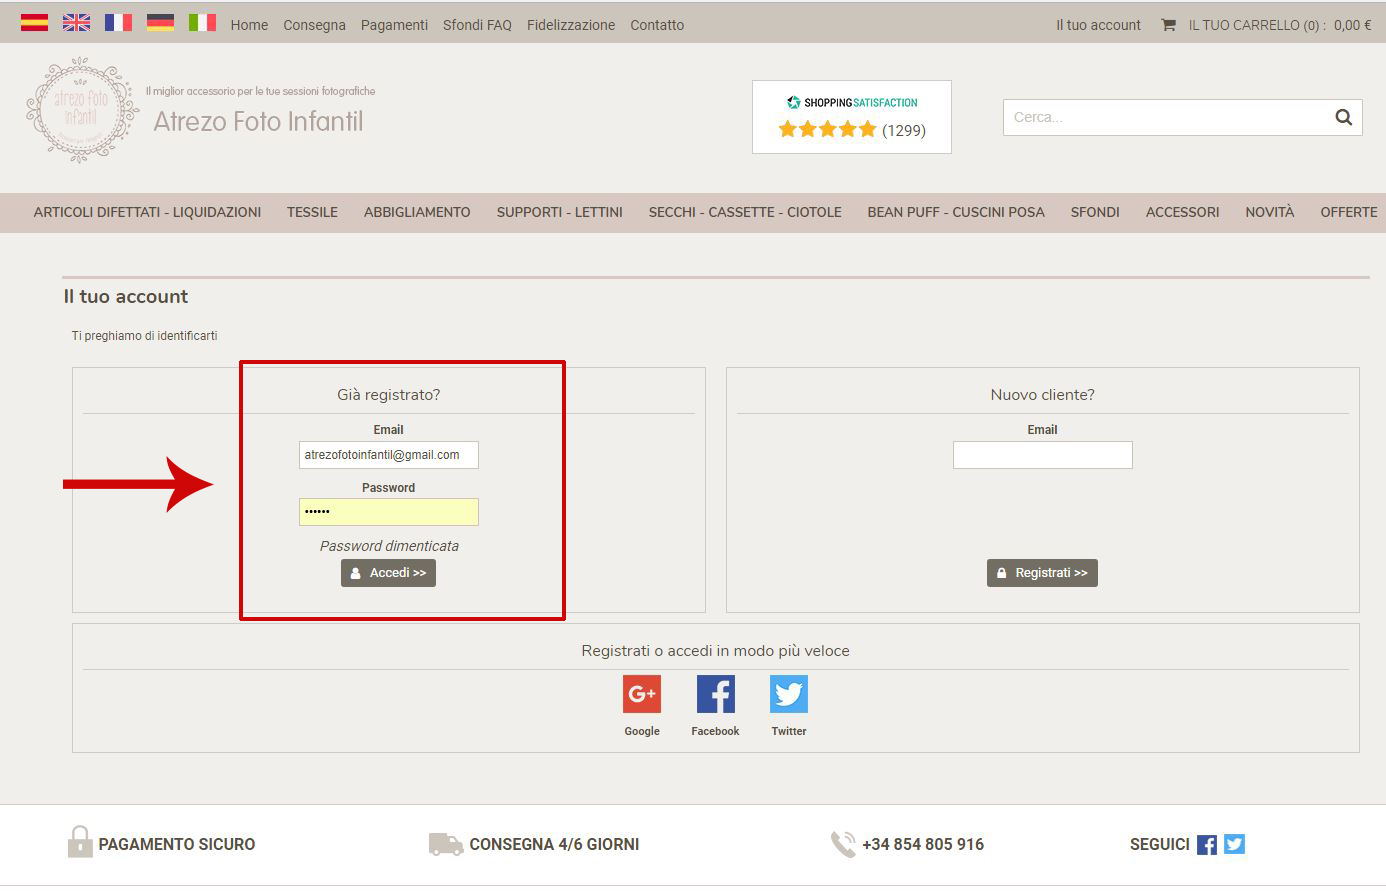Focus the new customer Email field
Viewport: 1386px width, 891px height.
1042,455
